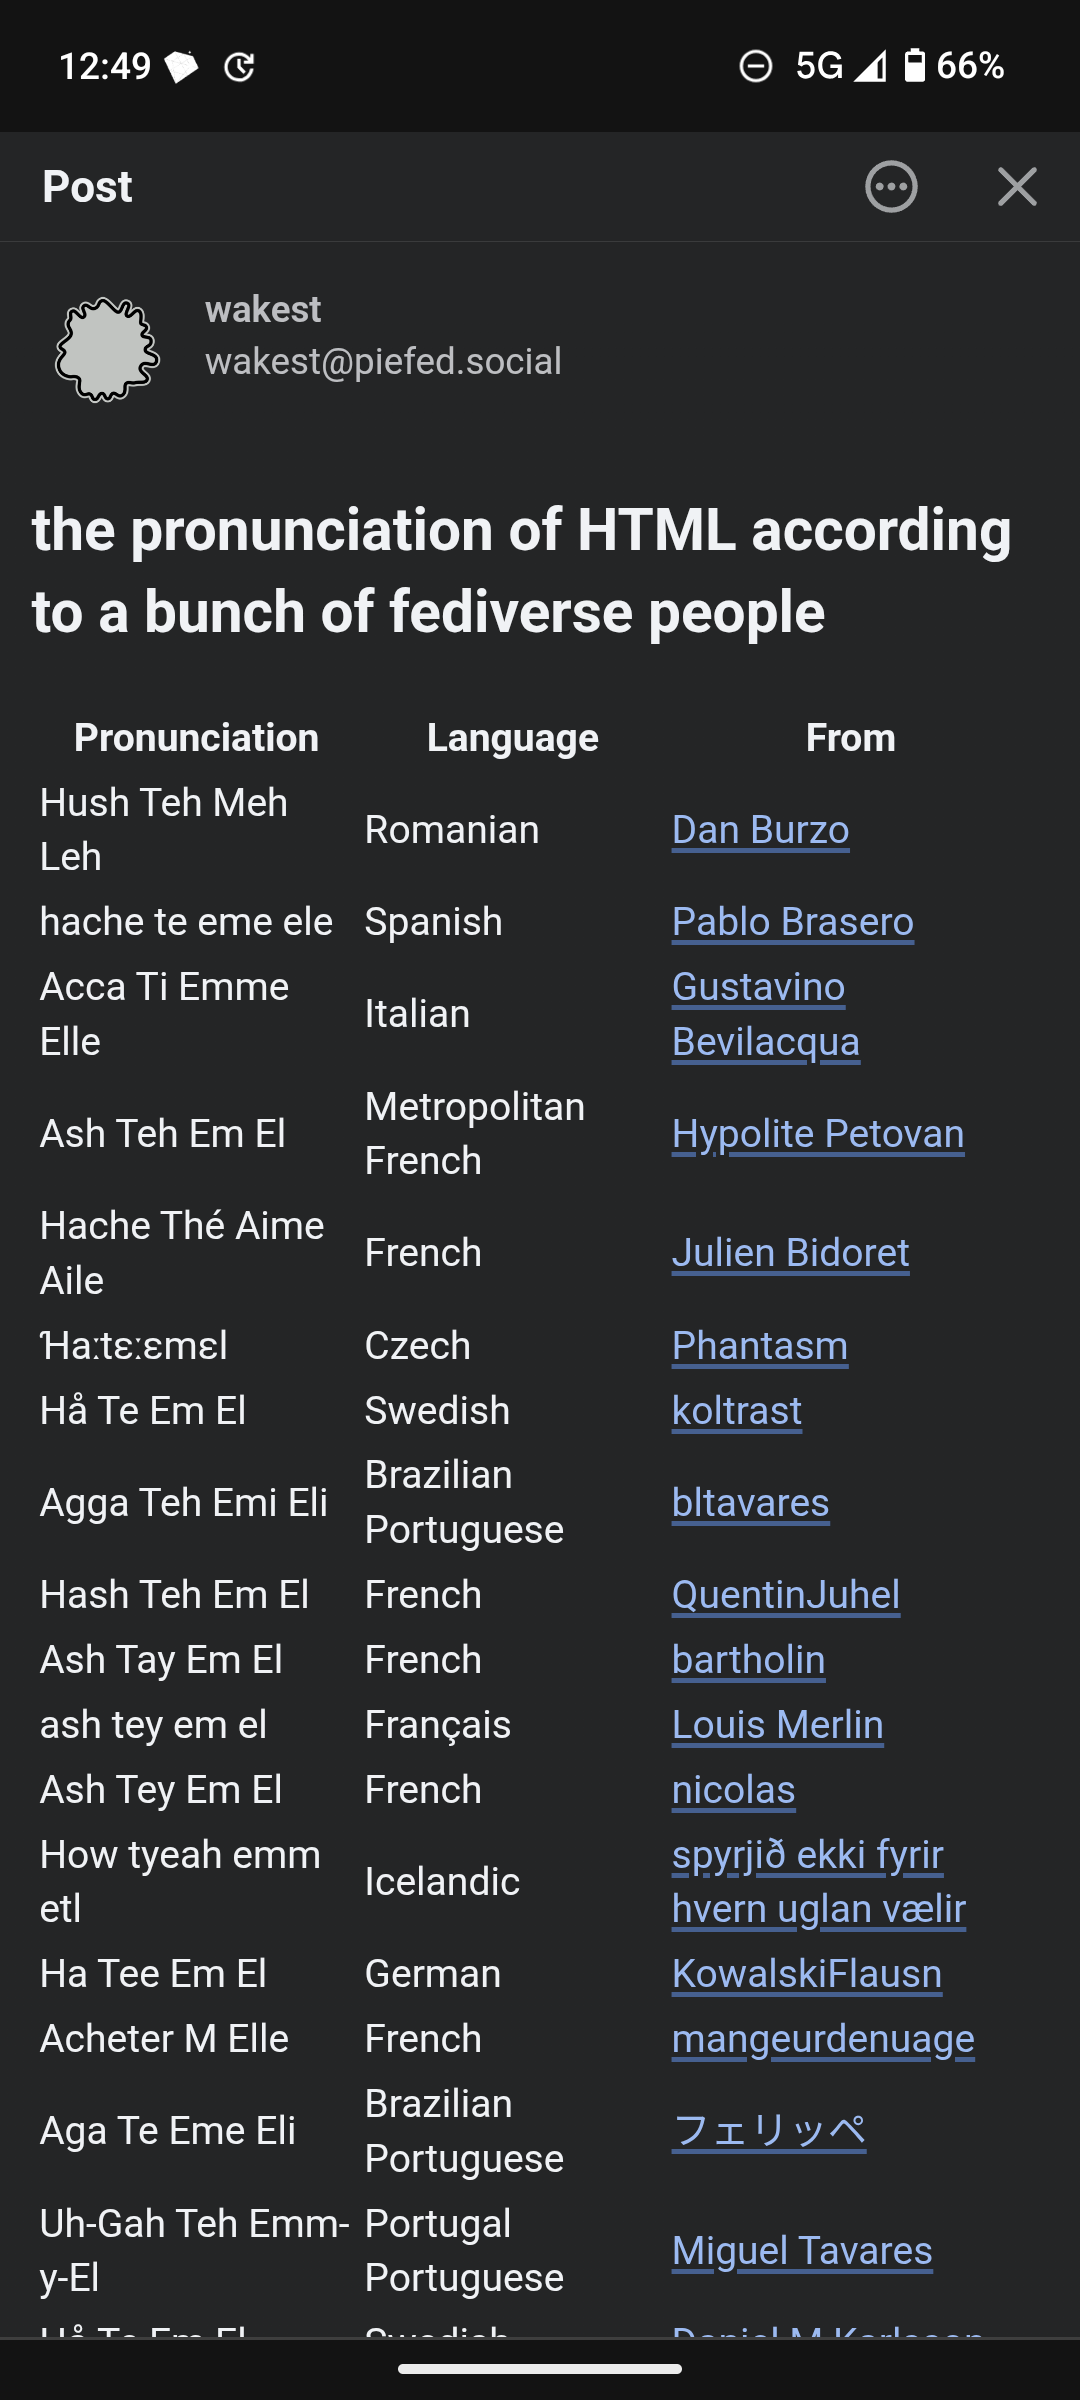This screenshot has height=2400, width=1080.
Task: Open the bartholin link
Action: coord(749,1660)
